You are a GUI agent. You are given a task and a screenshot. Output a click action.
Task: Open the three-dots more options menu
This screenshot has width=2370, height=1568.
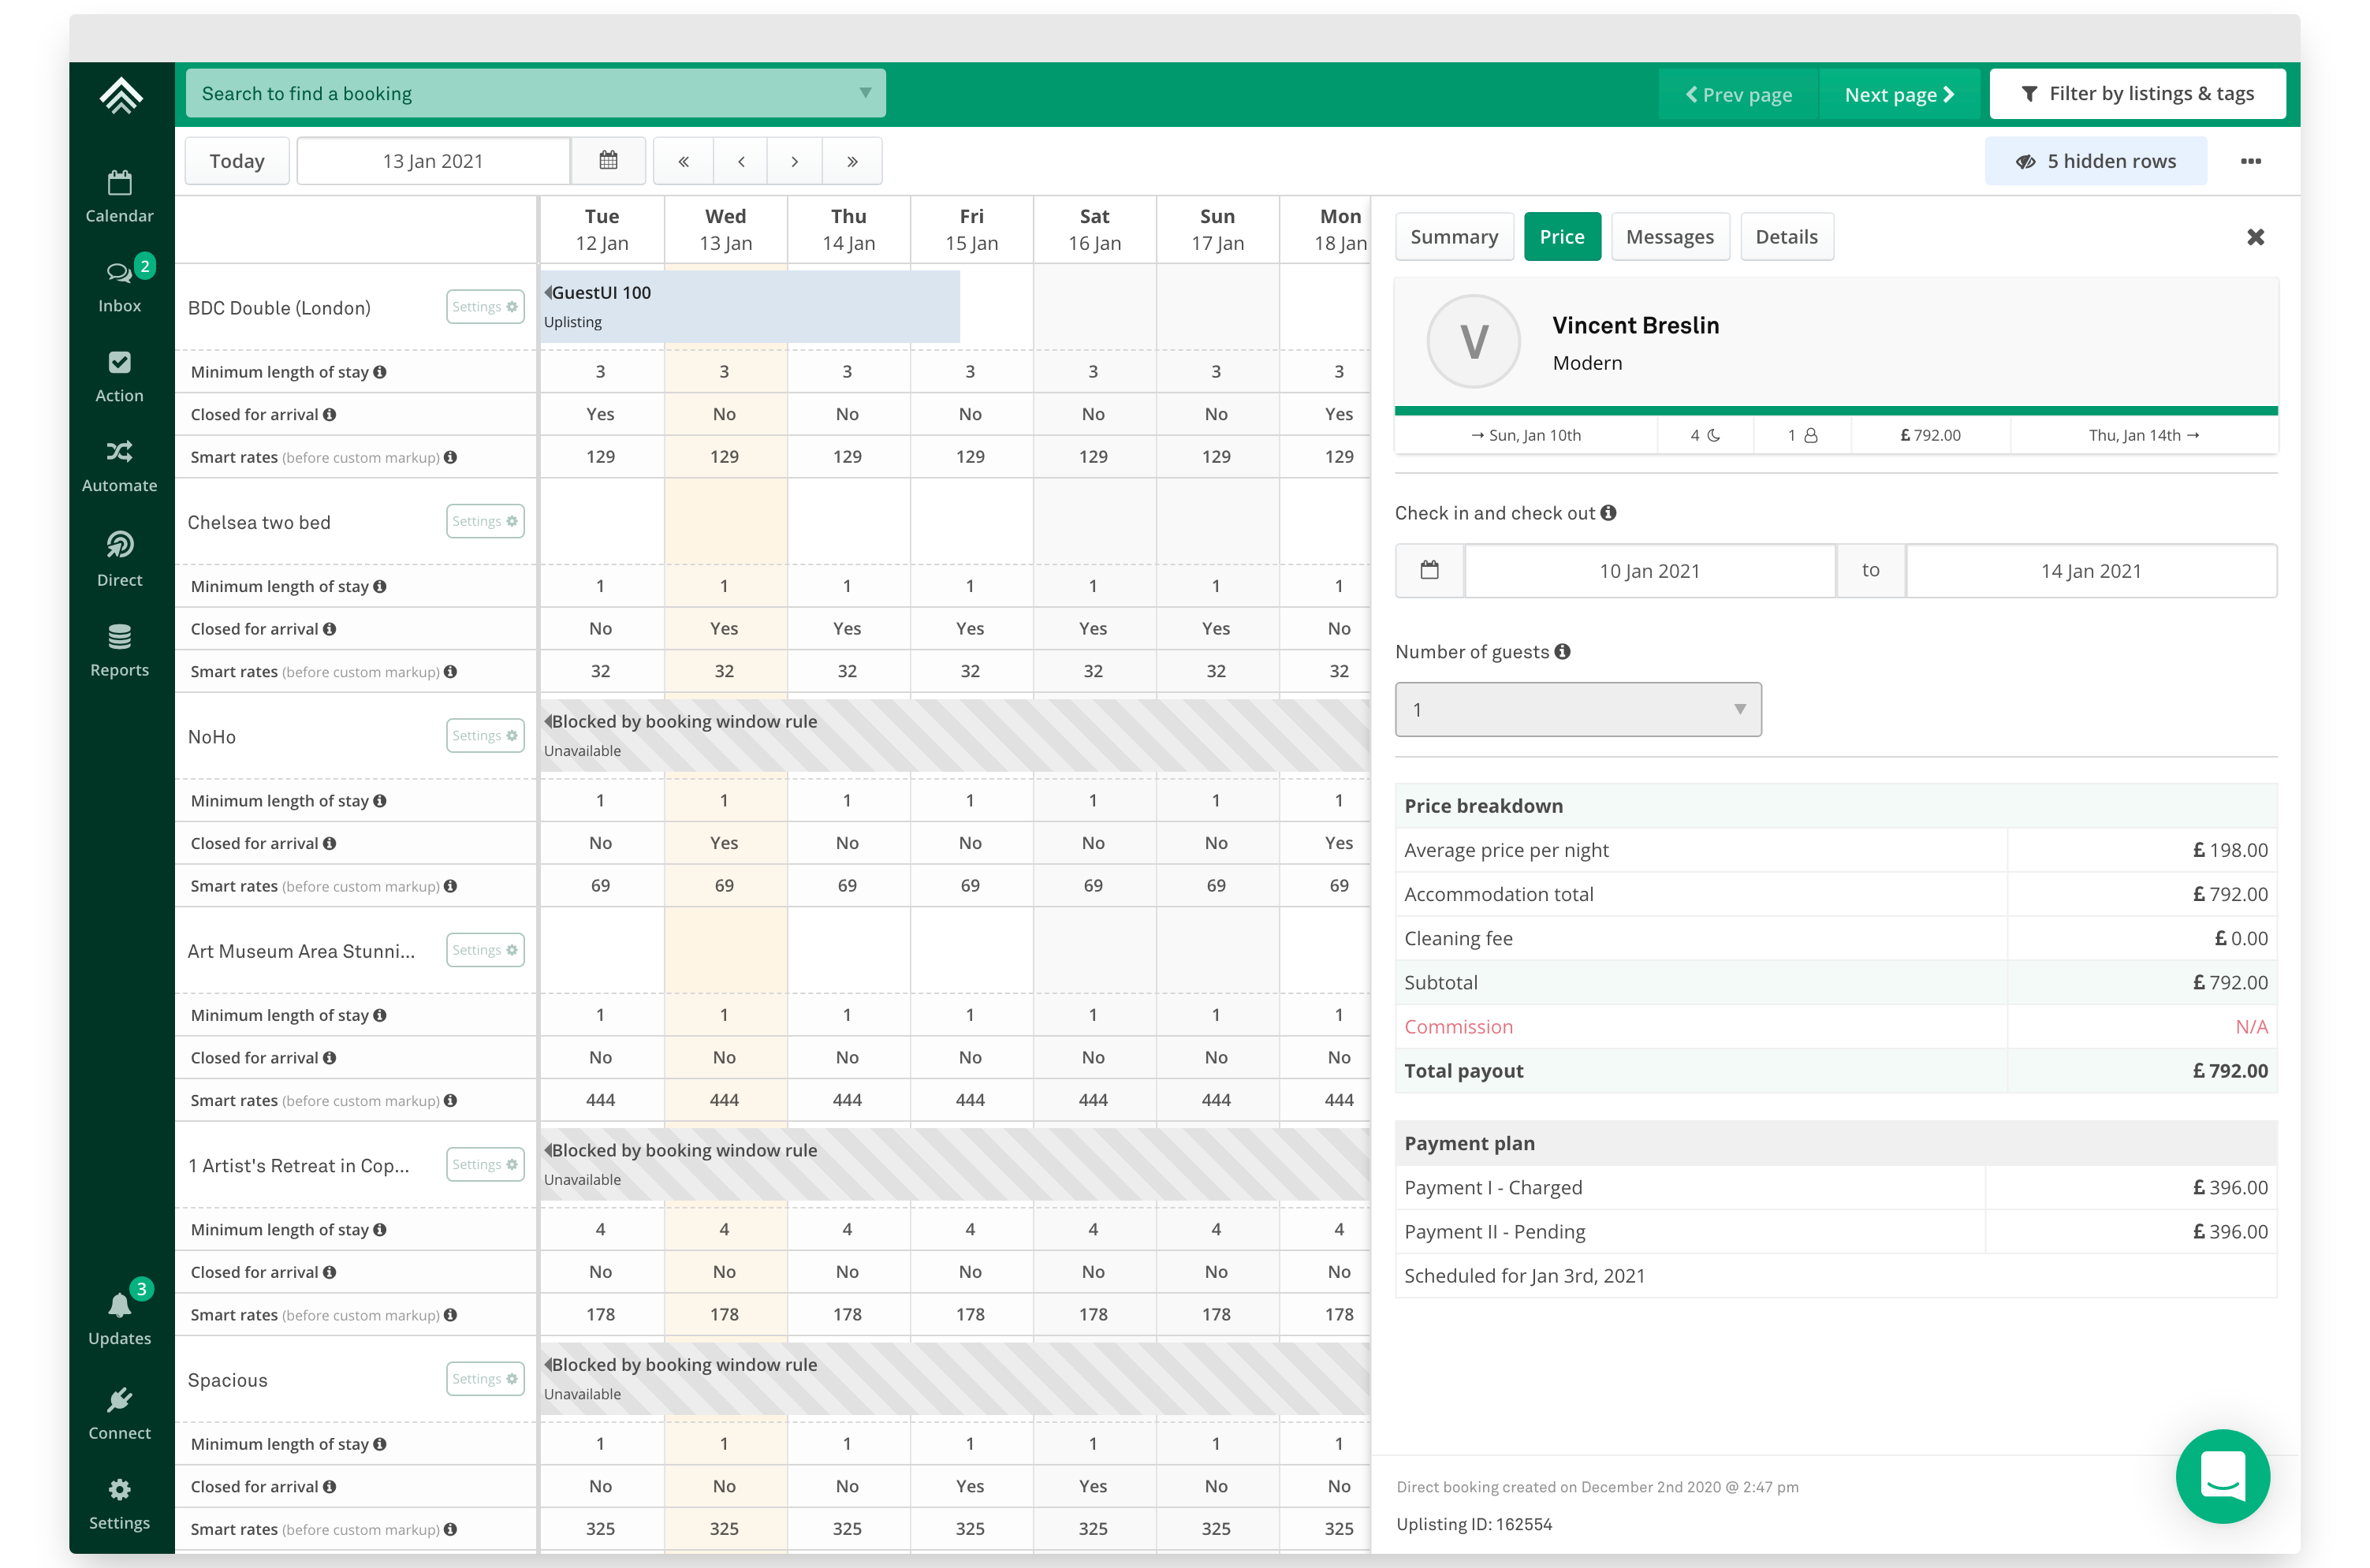coord(2250,161)
